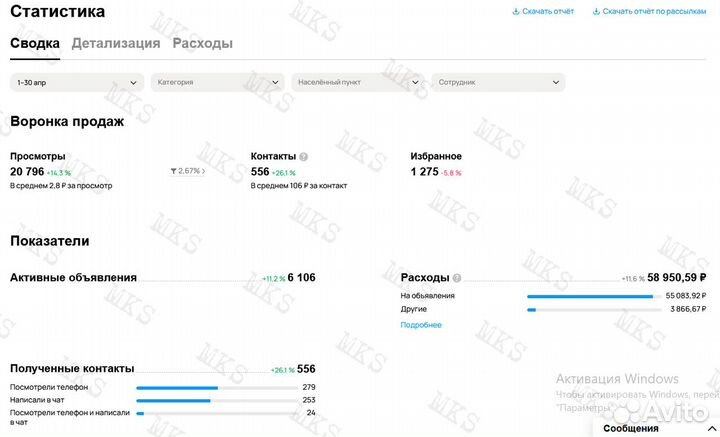The height and width of the screenshot is (437, 720).
Task: Open the Населённый пункт filter dropdown
Action: point(357,82)
